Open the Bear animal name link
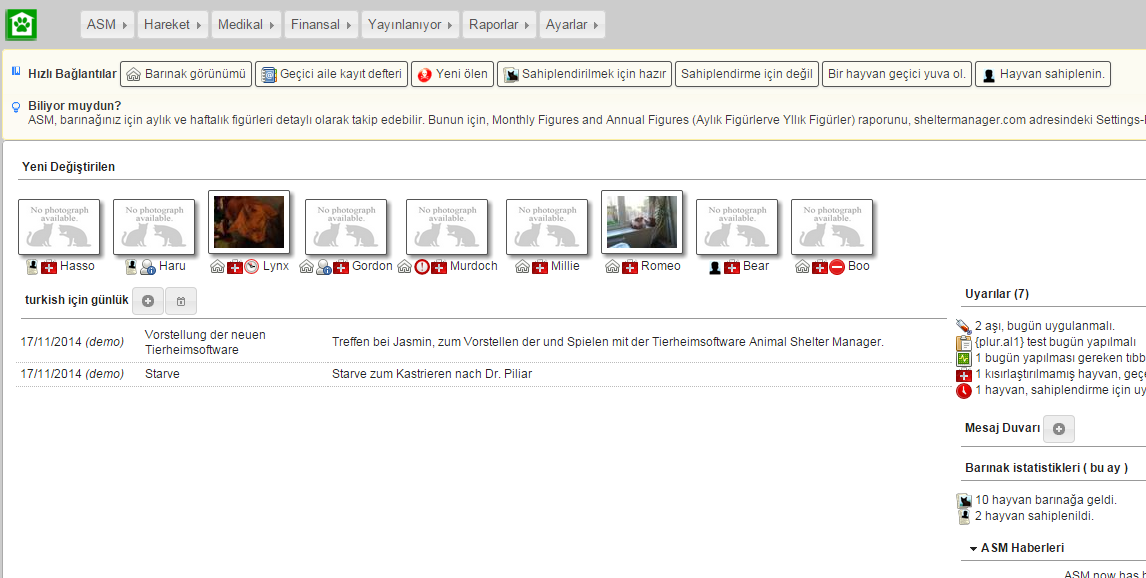 coord(756,266)
